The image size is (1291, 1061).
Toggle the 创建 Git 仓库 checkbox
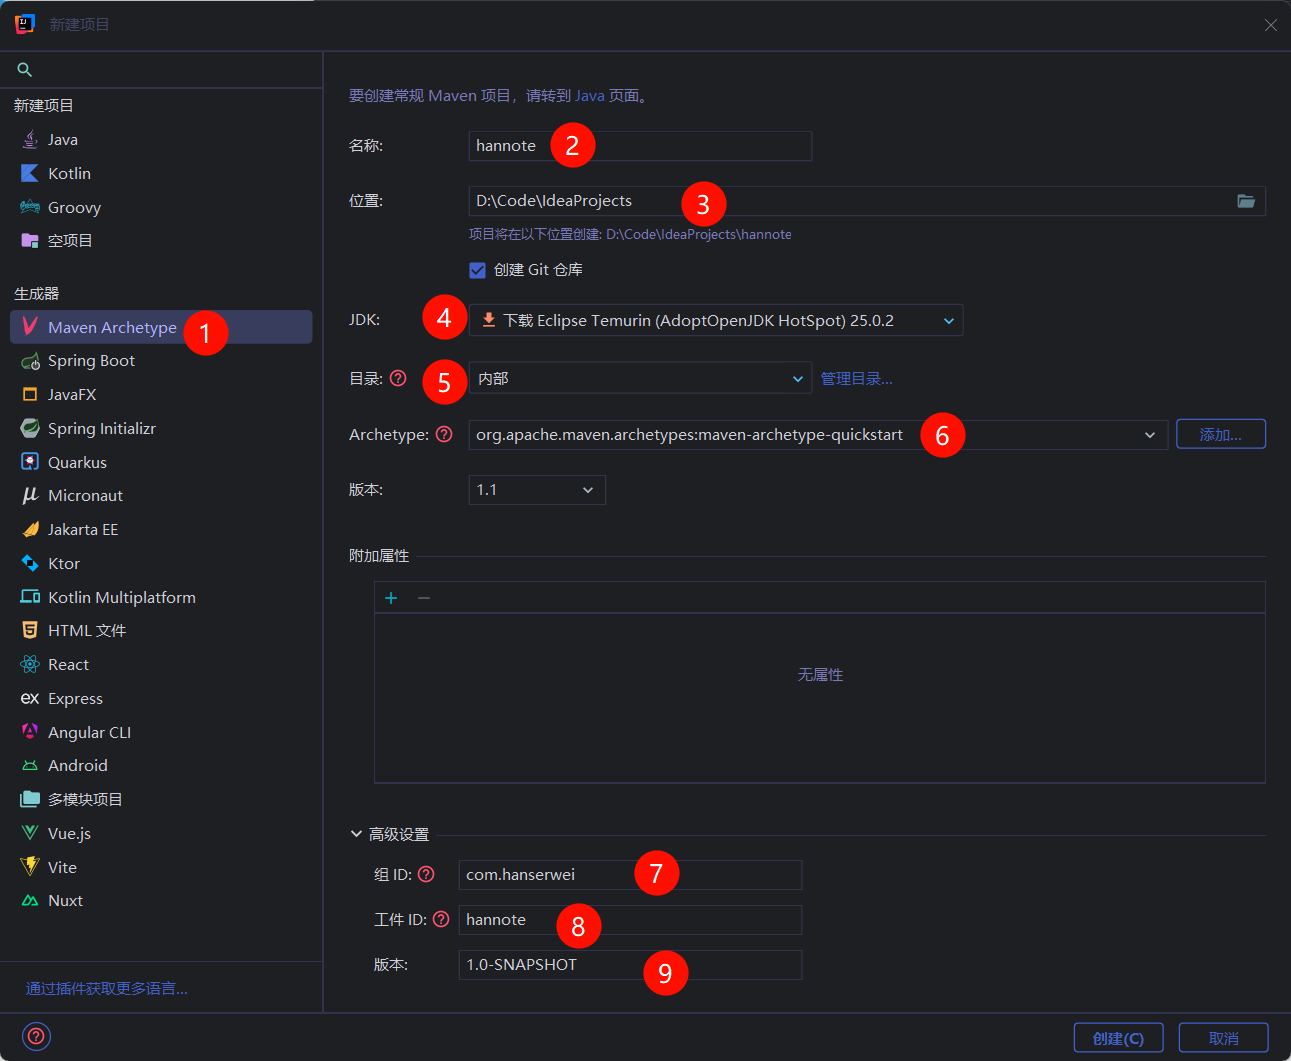(x=478, y=270)
